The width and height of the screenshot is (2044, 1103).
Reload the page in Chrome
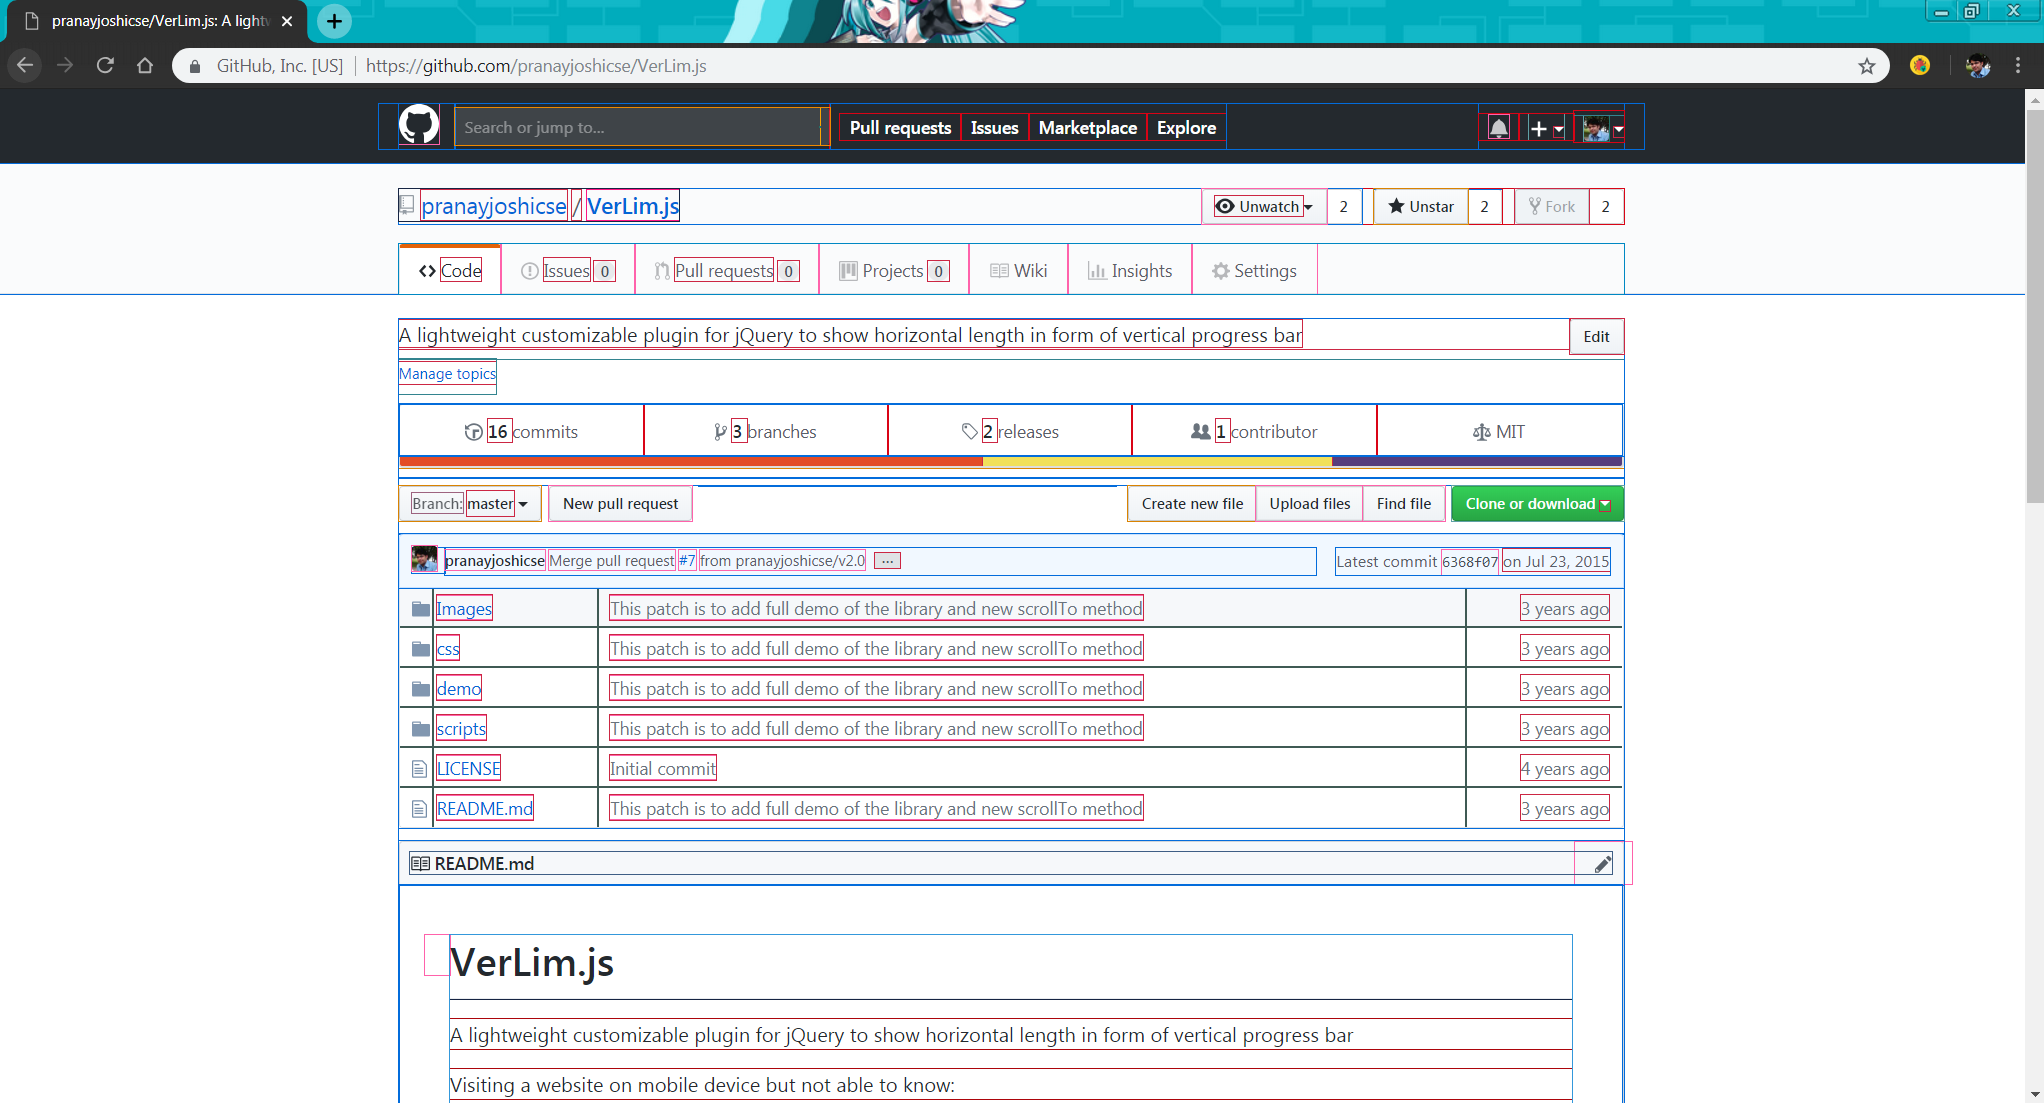(105, 66)
